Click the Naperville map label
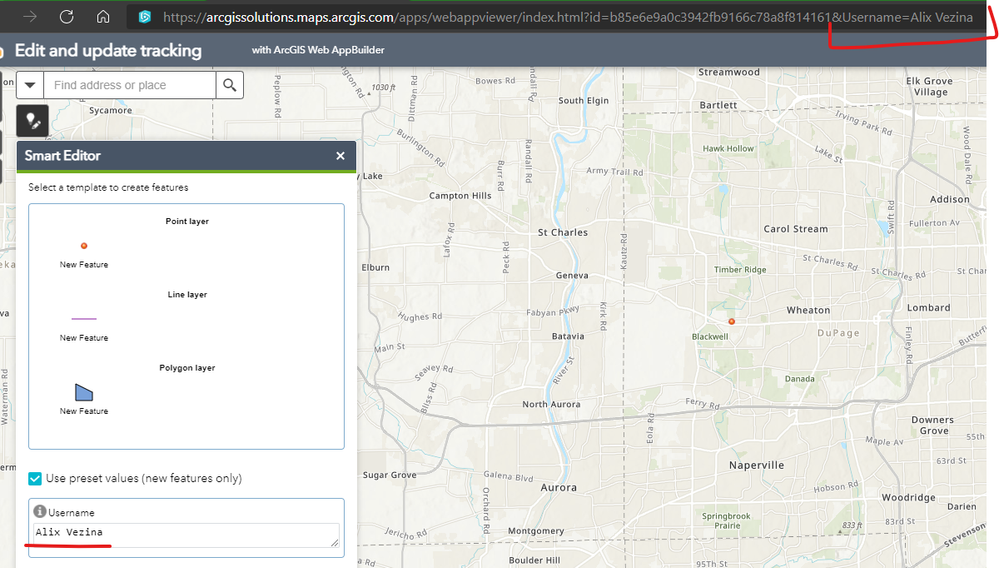Viewport: 999px width, 568px height. (x=757, y=465)
